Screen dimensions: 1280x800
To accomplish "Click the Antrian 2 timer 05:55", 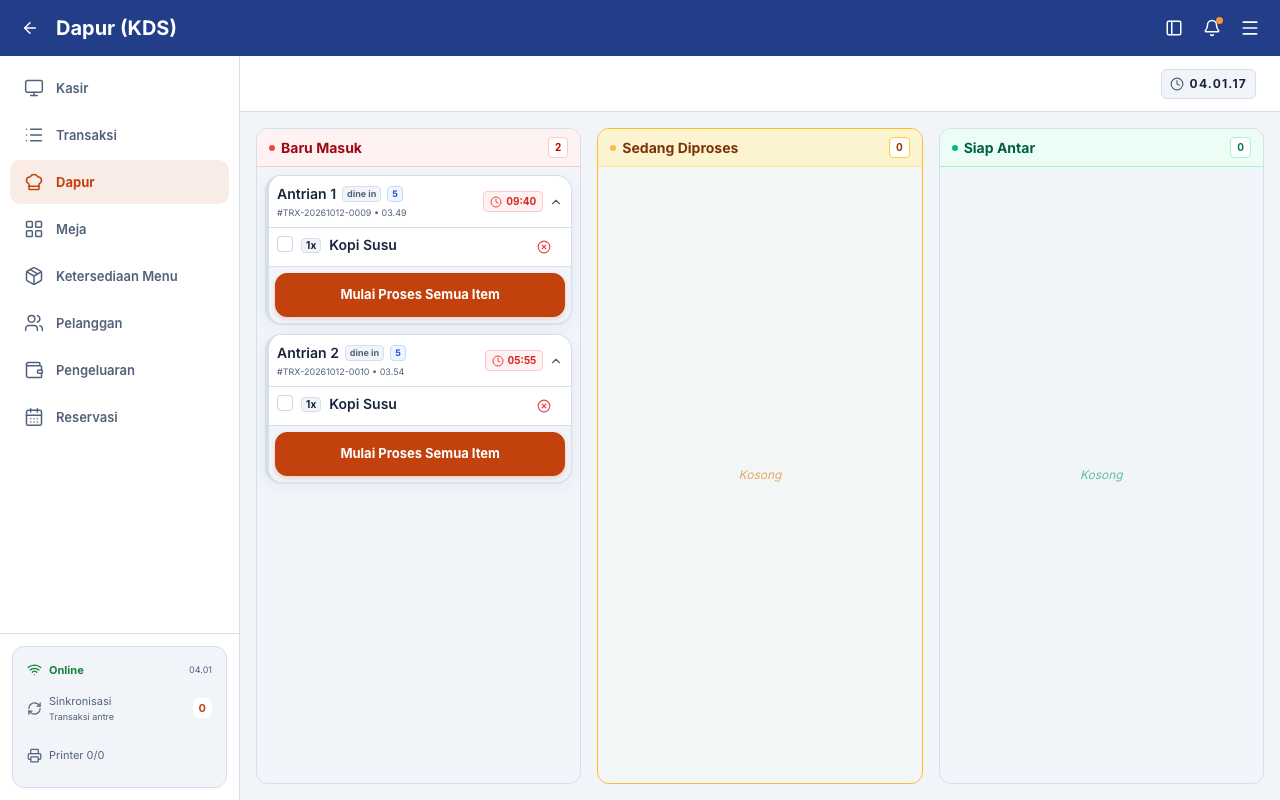I will pos(514,361).
